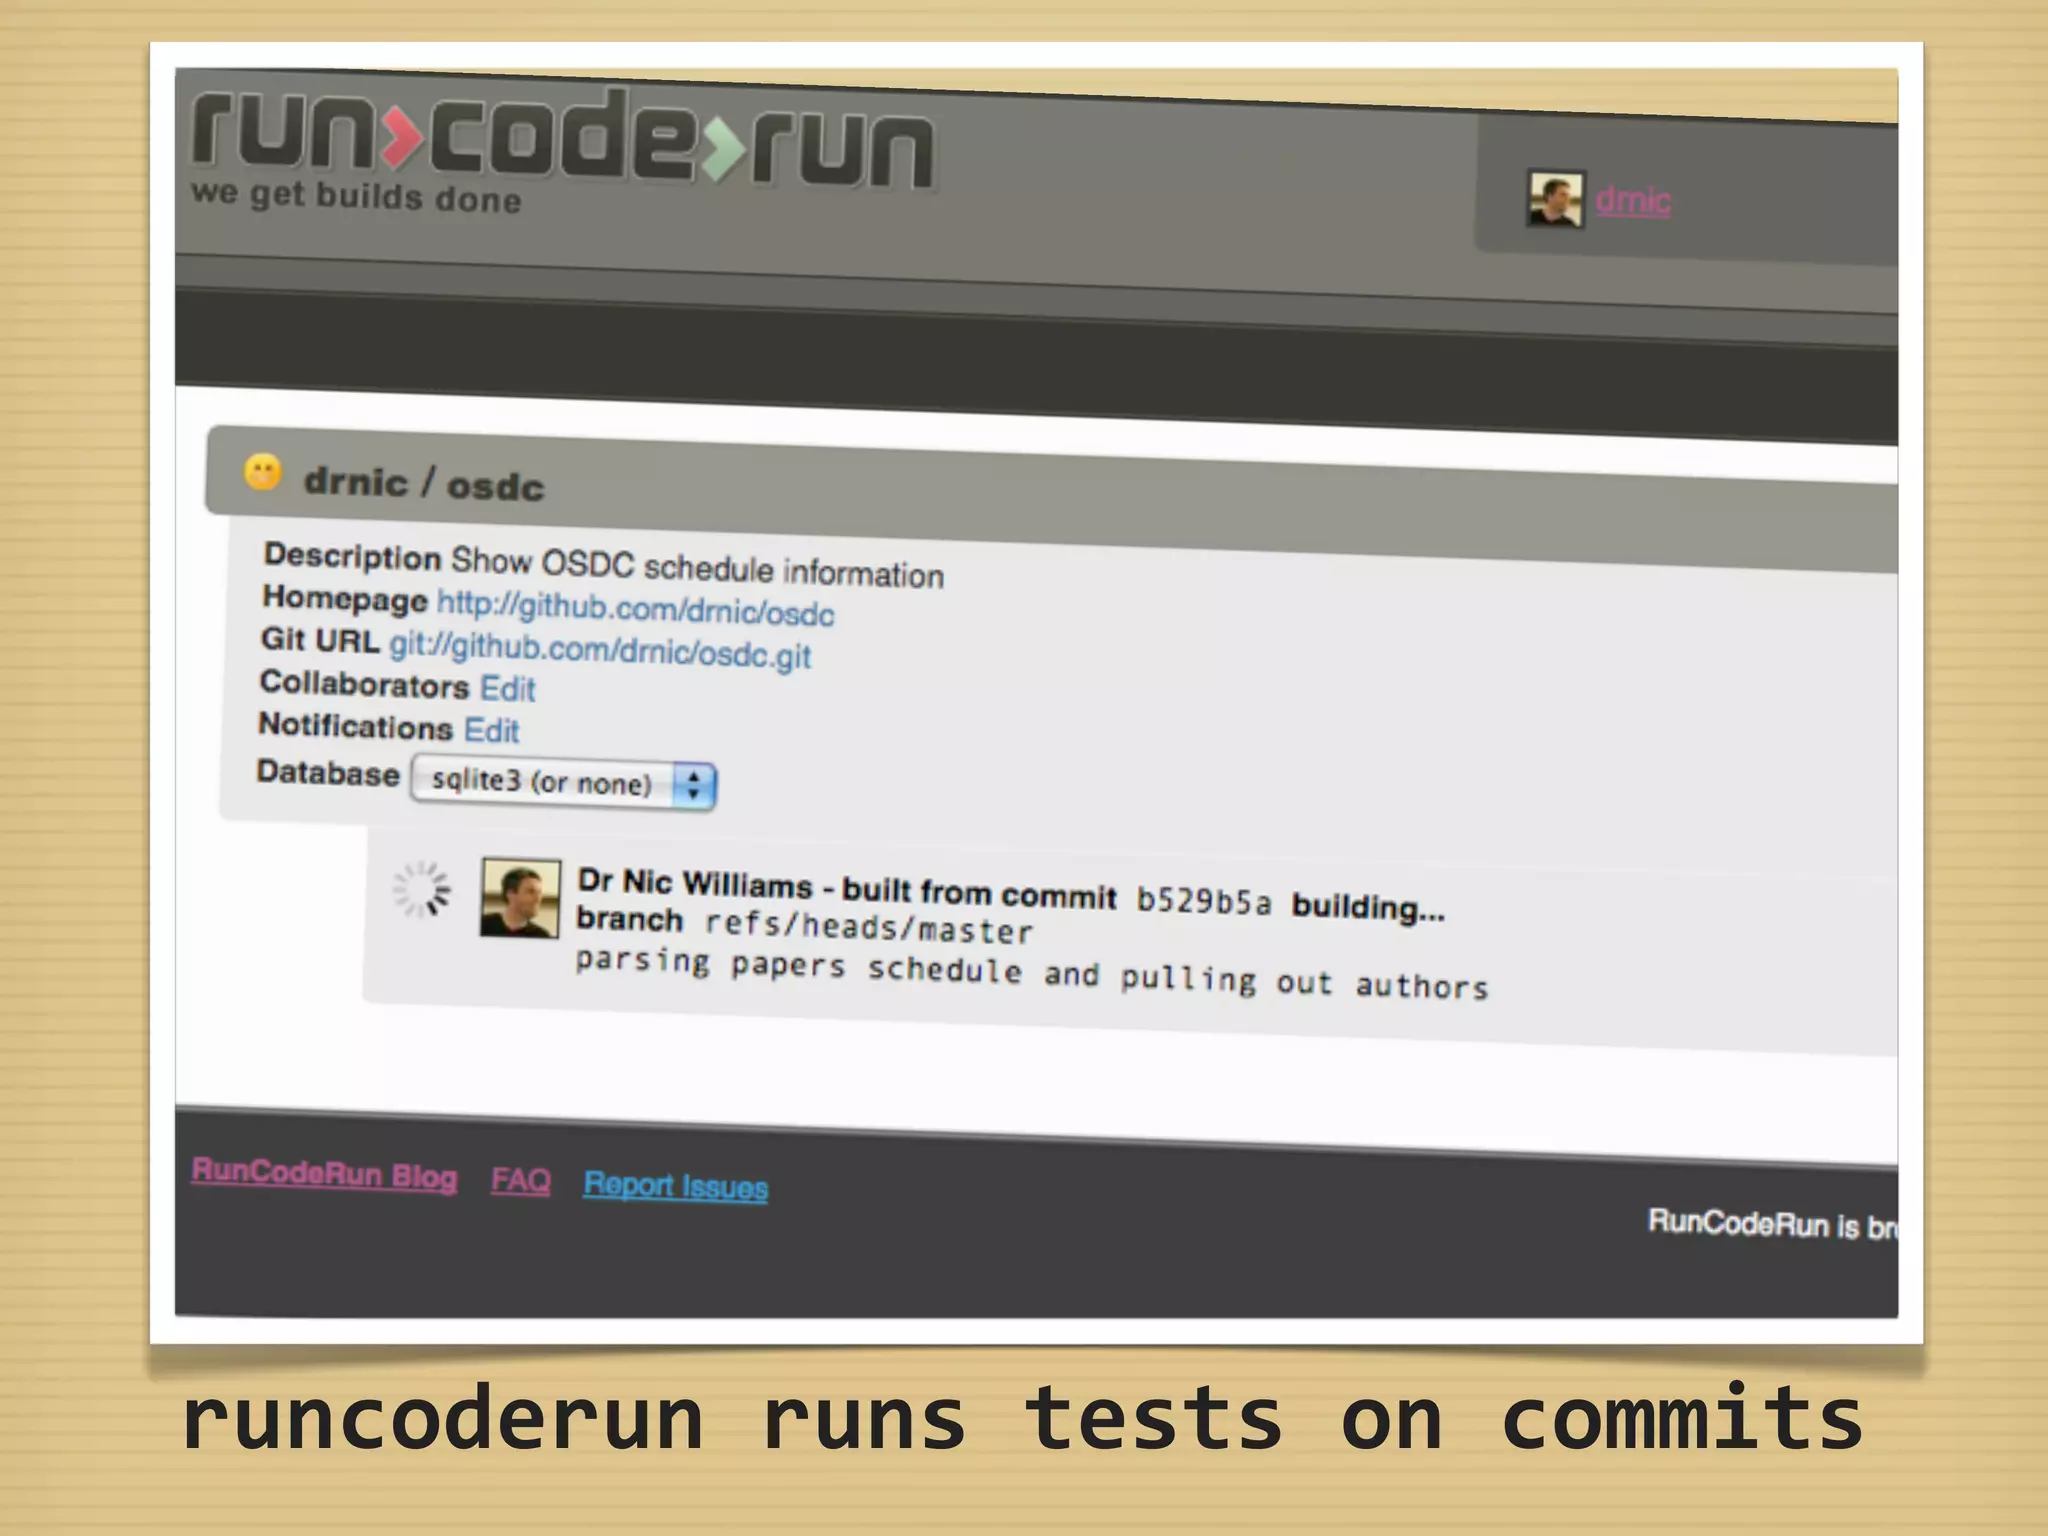
Task: Click the green arrow in the logo
Action: point(723,150)
